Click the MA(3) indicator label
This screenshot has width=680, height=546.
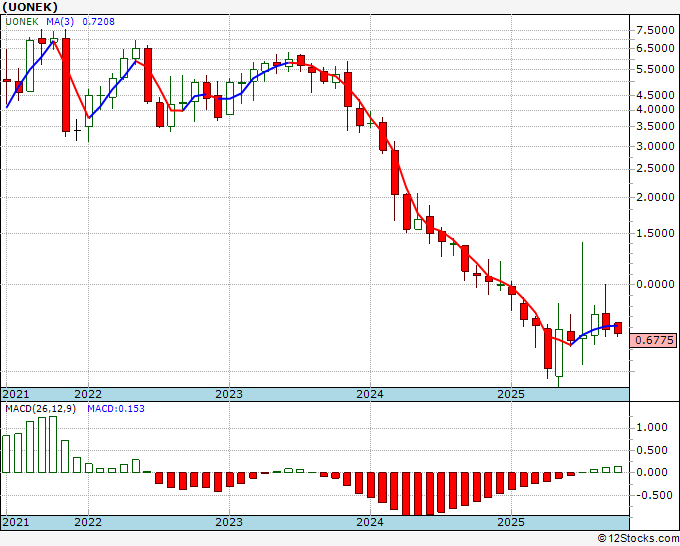tap(60, 21)
